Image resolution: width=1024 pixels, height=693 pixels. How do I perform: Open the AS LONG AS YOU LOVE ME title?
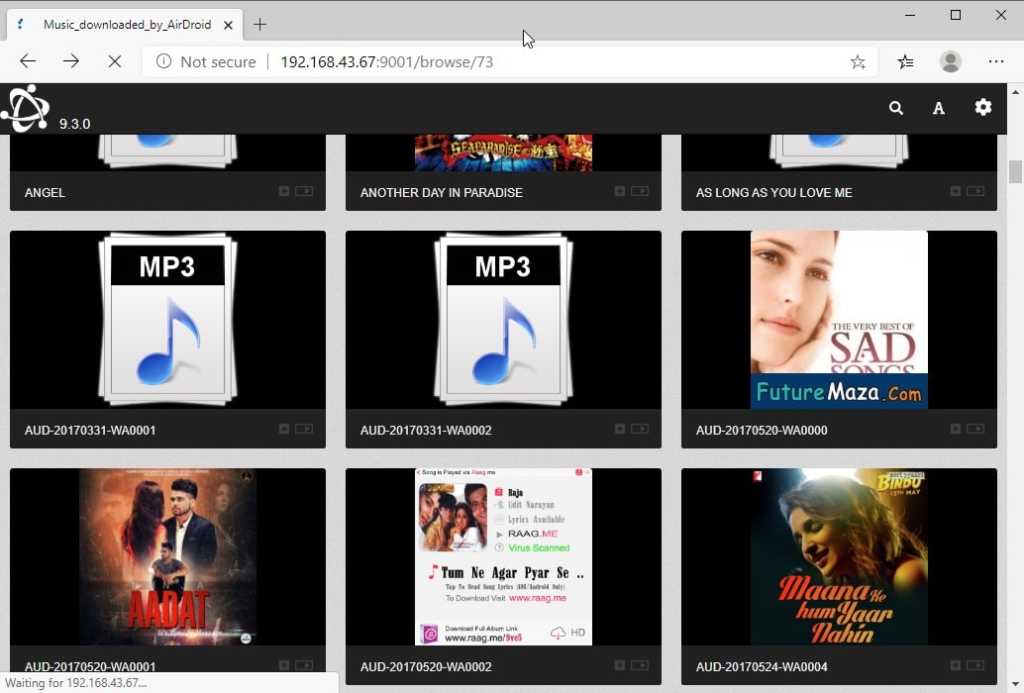pos(774,193)
